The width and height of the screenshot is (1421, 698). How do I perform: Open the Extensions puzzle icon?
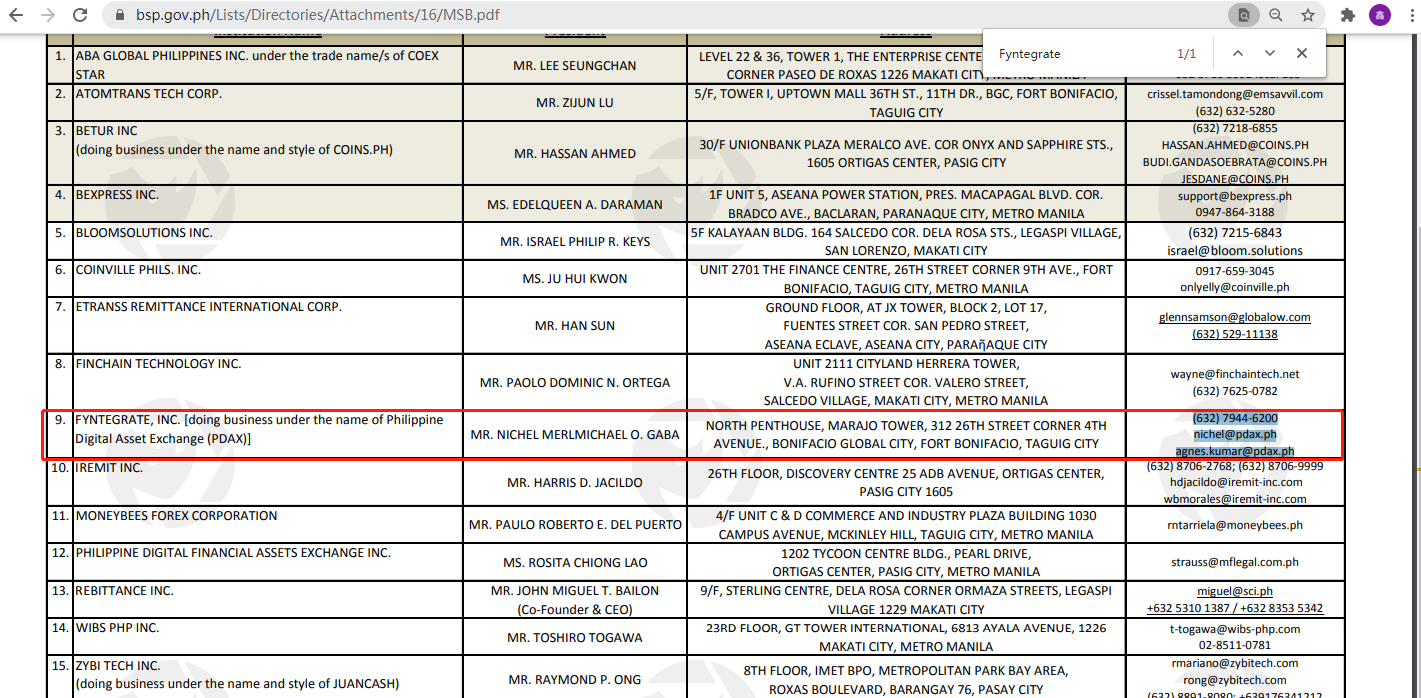pyautogui.click(x=1348, y=15)
